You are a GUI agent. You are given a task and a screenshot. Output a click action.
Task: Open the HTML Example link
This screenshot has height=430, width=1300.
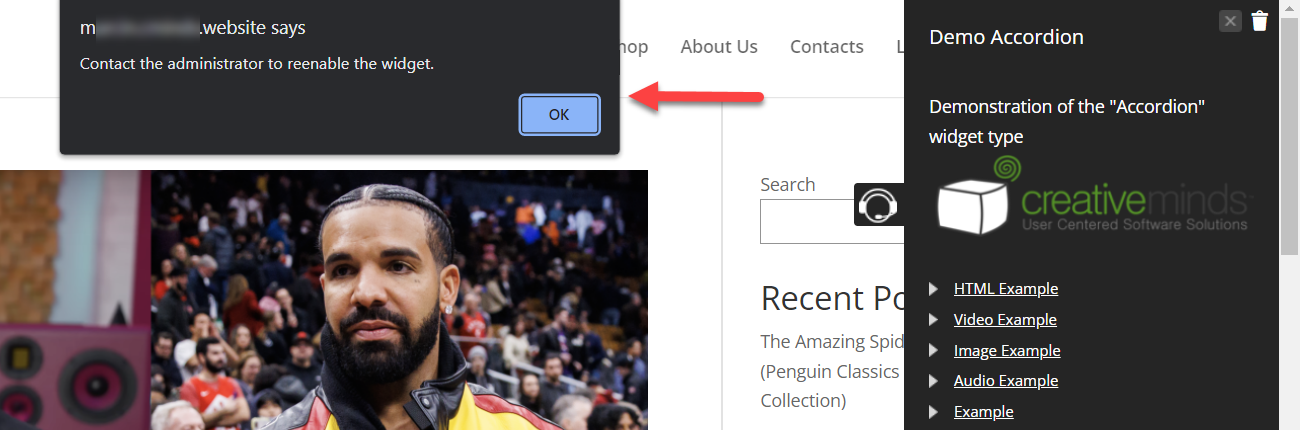click(x=1006, y=289)
